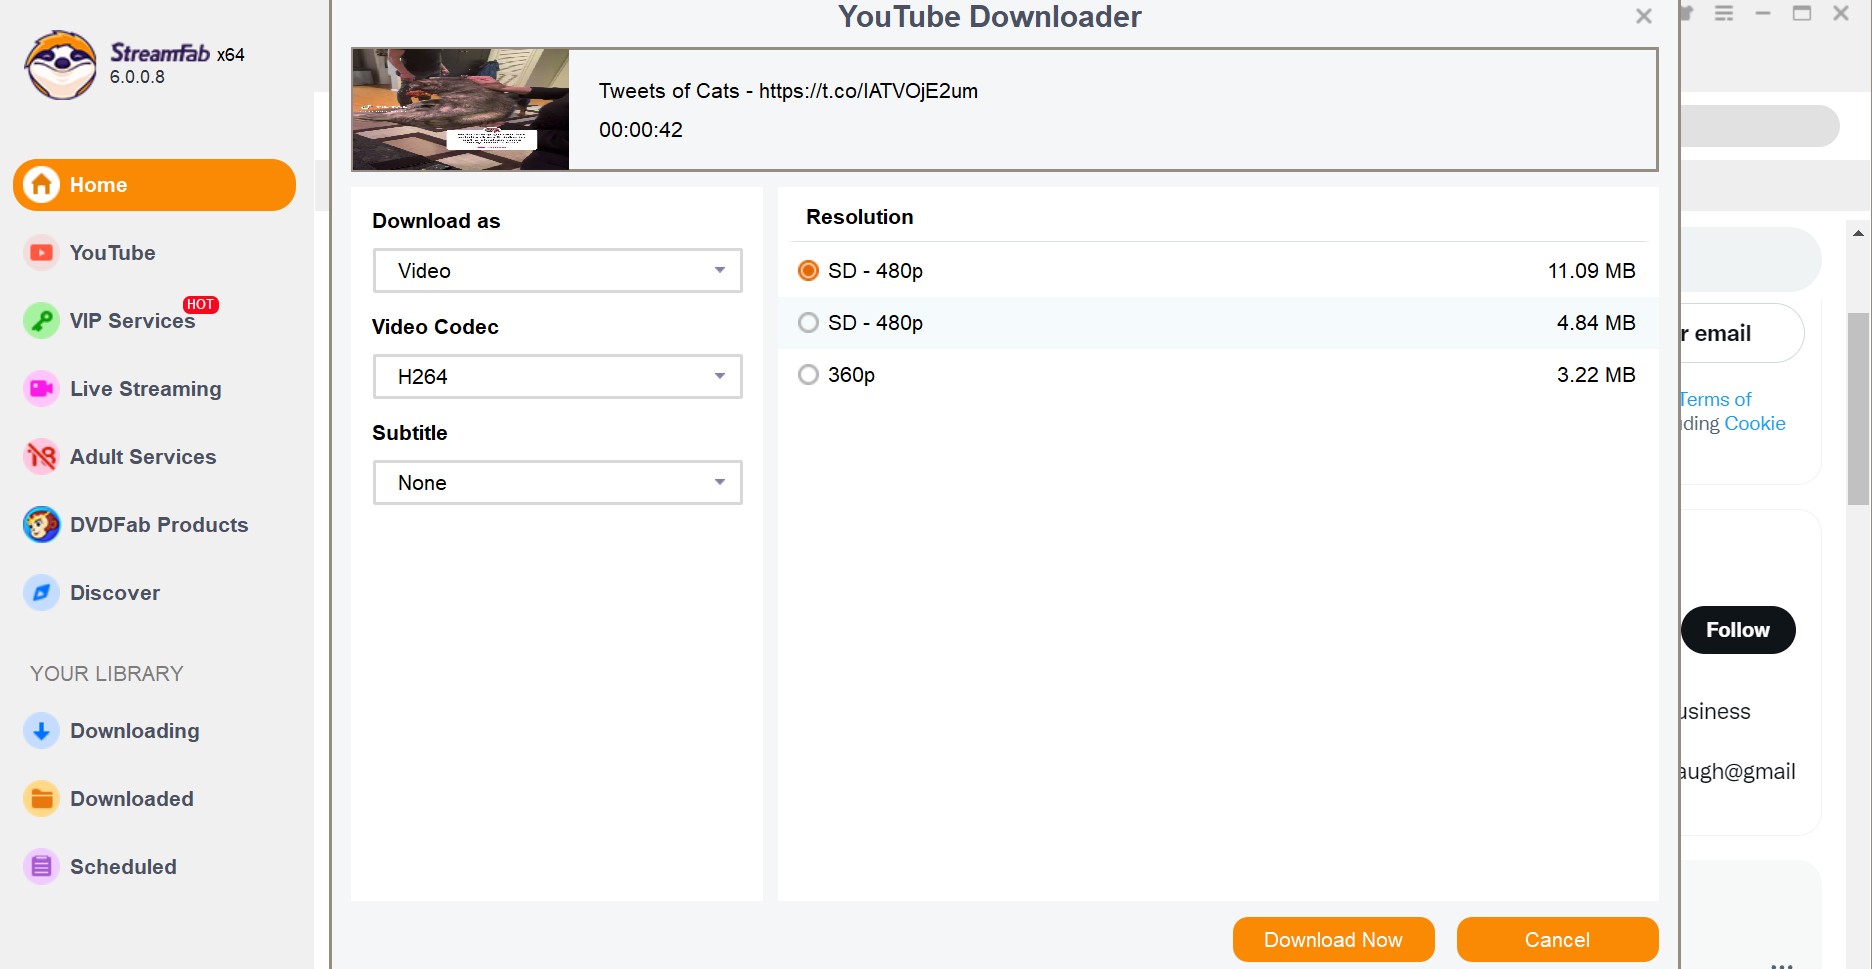Screen dimensions: 1872x969
Task: Click the Home icon in sidebar
Action: coord(42,185)
